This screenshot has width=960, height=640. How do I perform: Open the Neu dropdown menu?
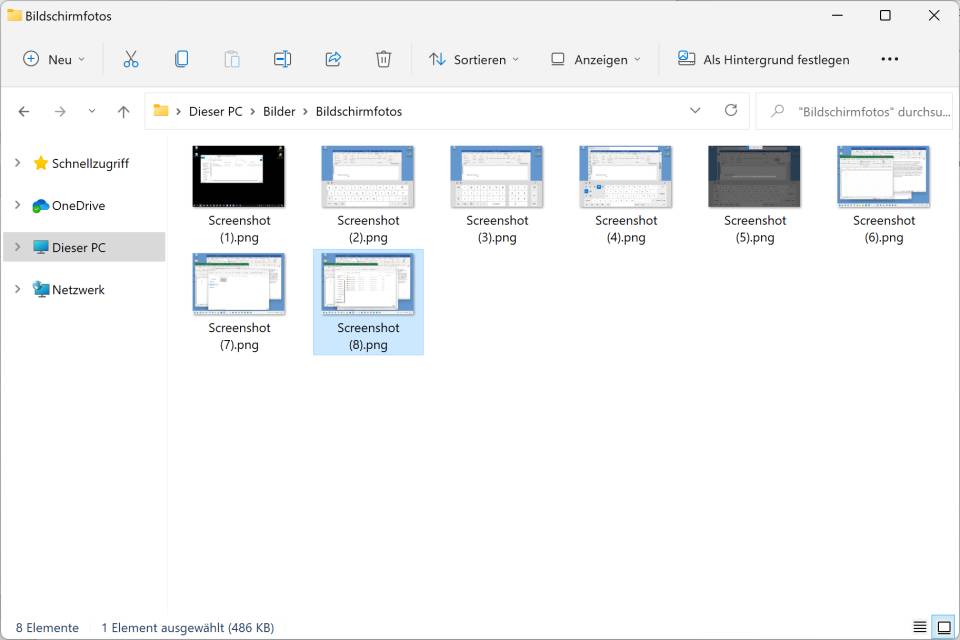click(55, 59)
